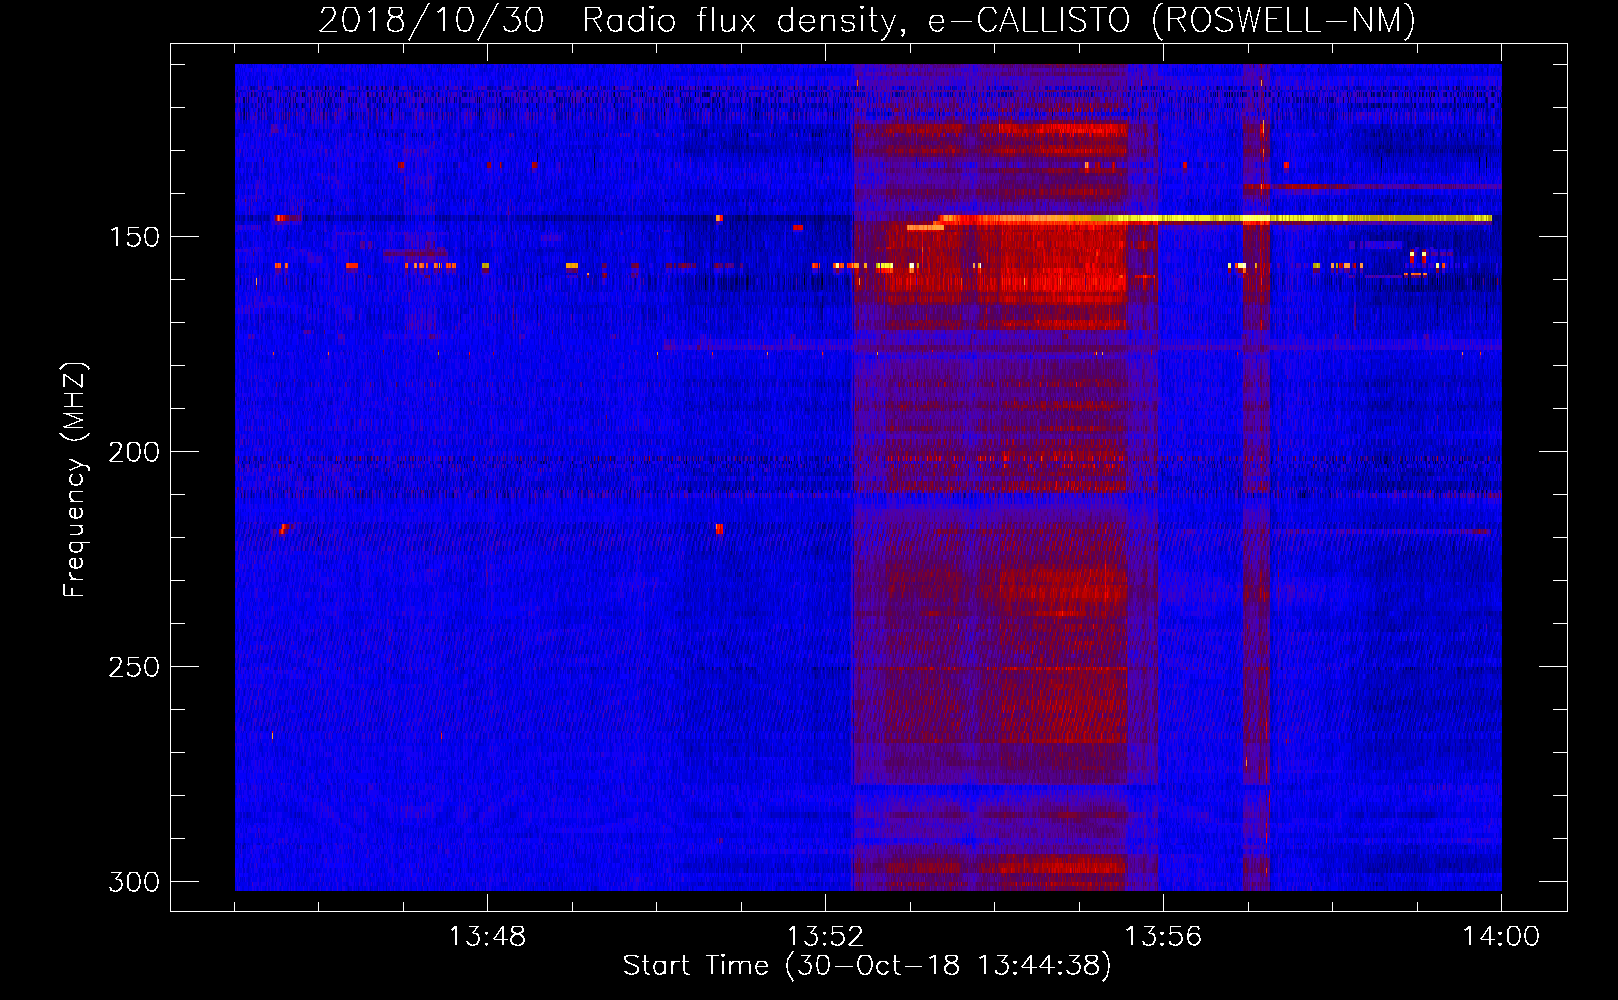Click the 14:00 time axis label
The width and height of the screenshot is (1618, 1000).
coord(1501,937)
